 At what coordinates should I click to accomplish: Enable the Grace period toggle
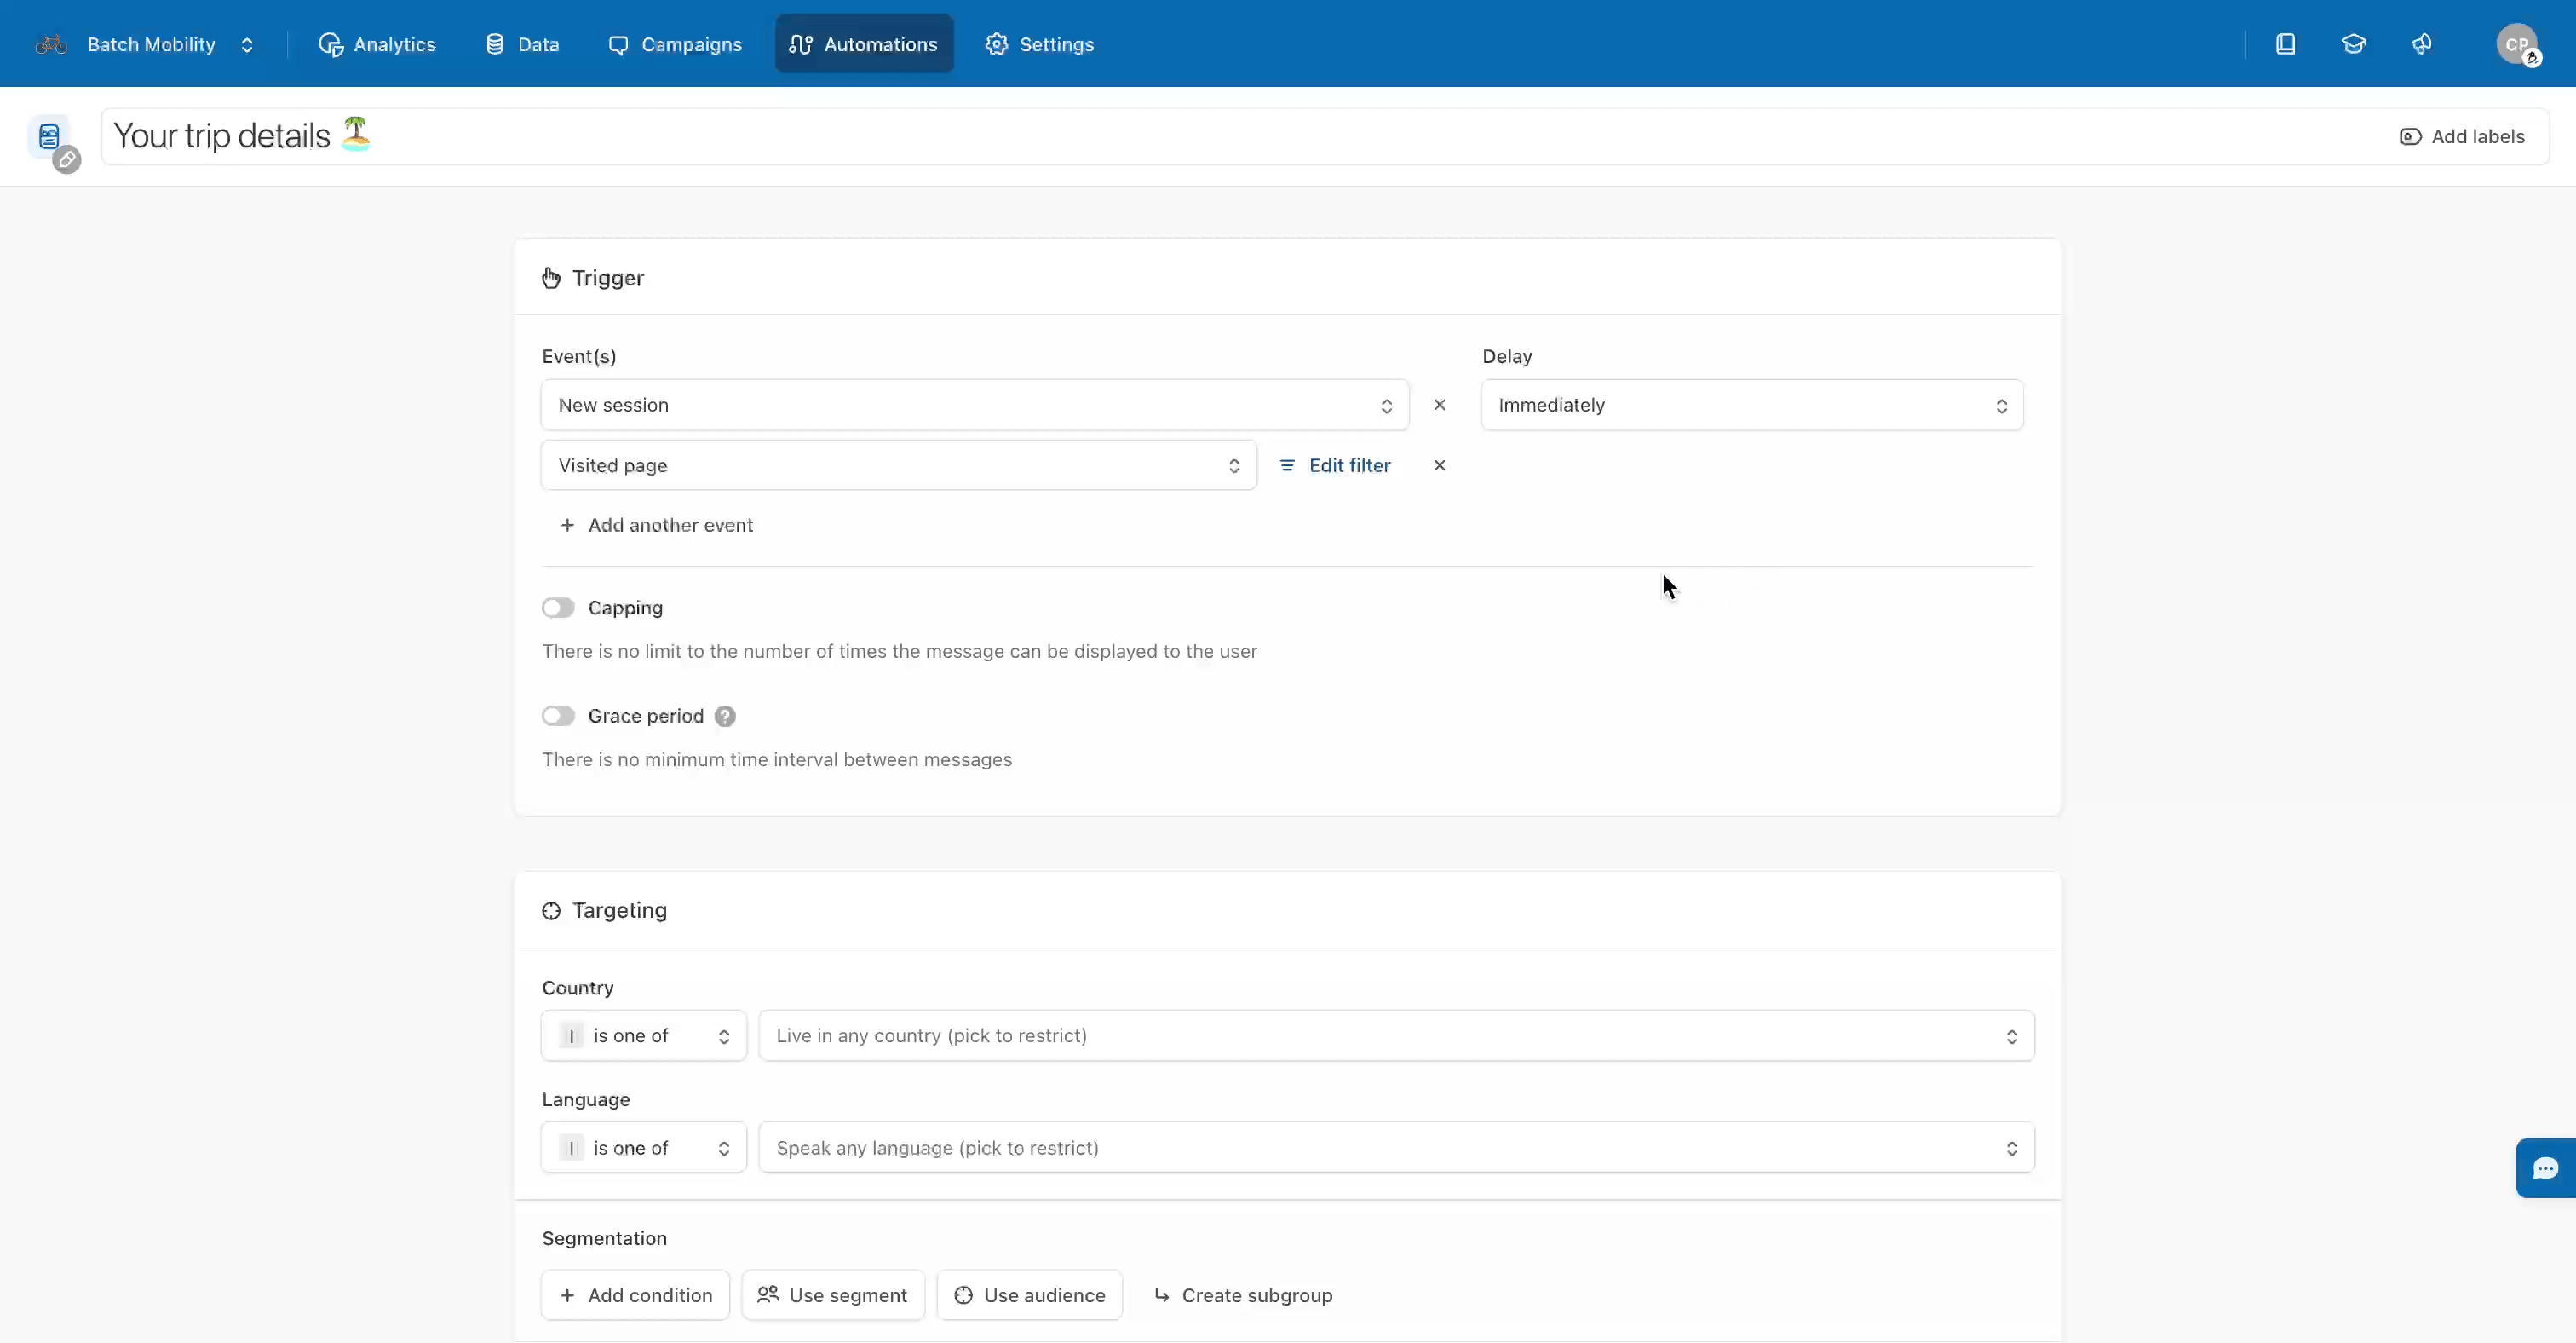click(x=558, y=716)
